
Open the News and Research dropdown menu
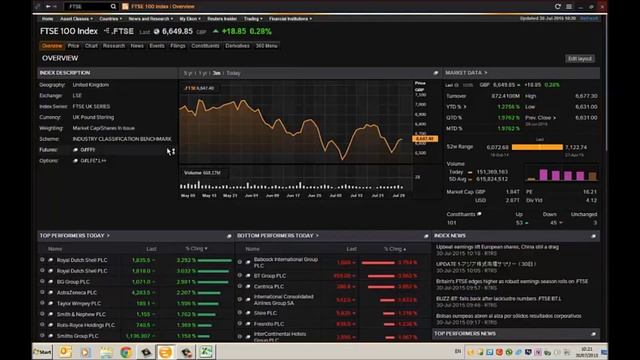tap(151, 19)
